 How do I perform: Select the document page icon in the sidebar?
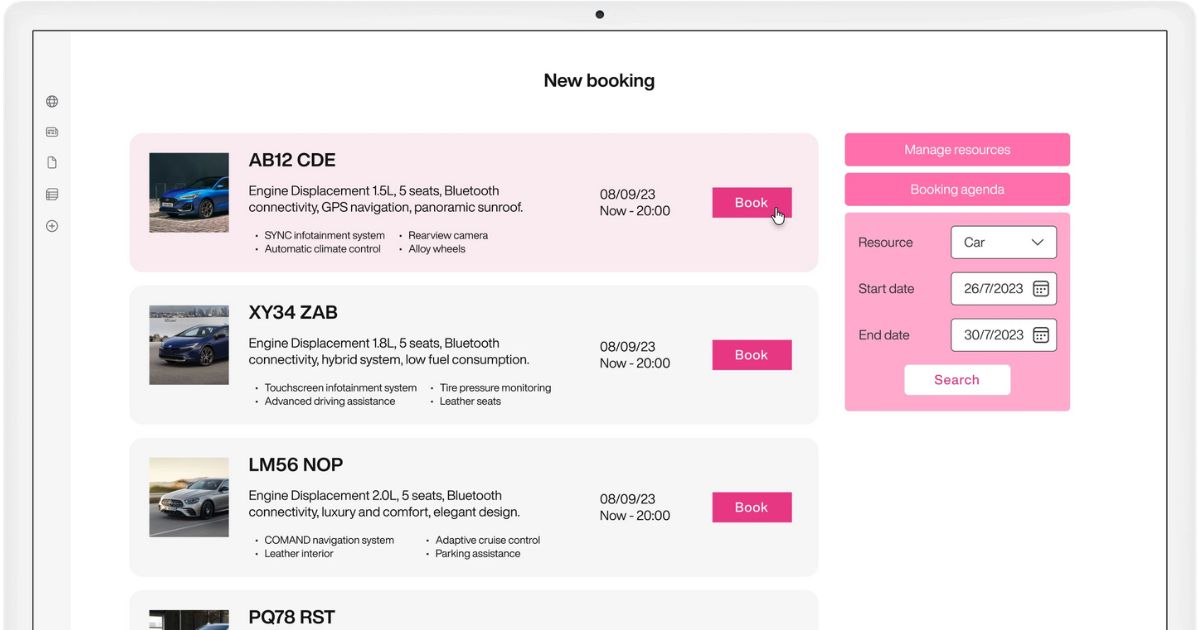[52, 163]
